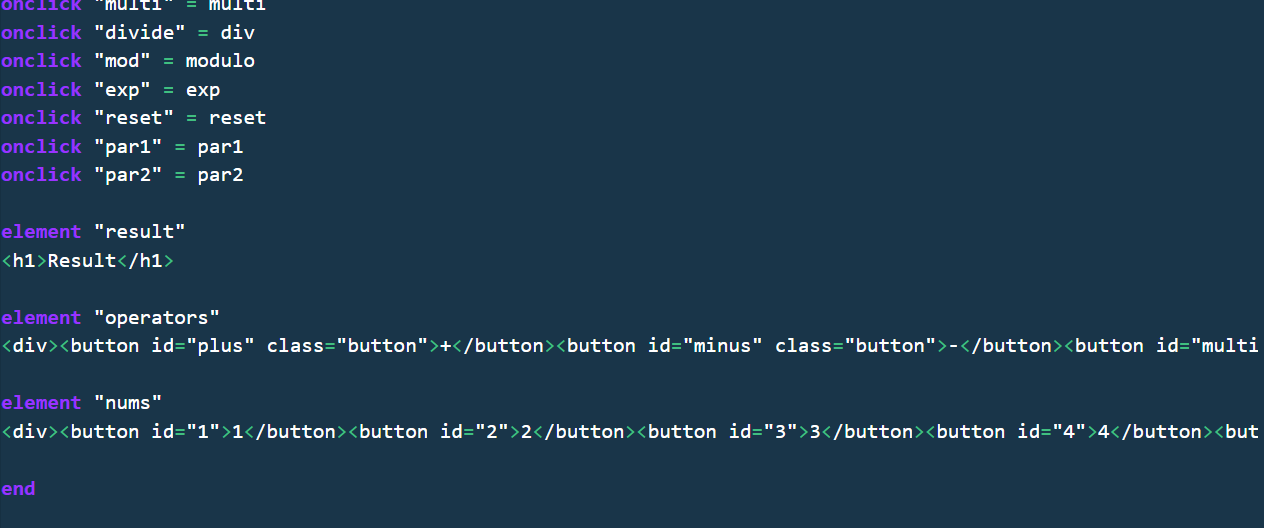Viewport: 1264px width, 528px height.
Task: Click the quoted "result" string
Action: pos(140,232)
